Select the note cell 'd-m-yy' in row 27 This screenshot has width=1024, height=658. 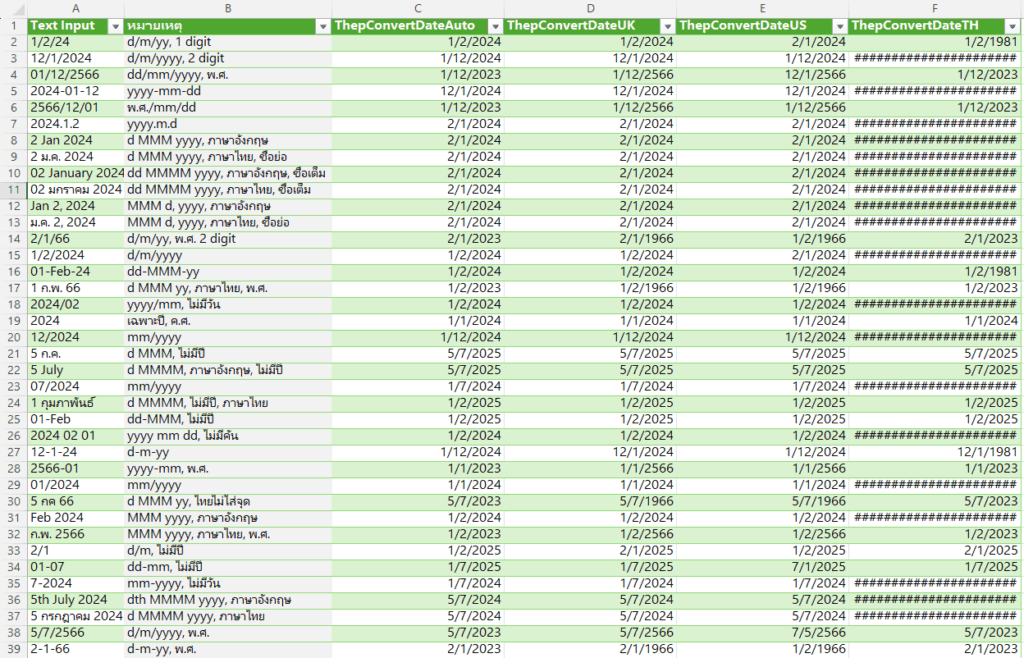point(228,452)
